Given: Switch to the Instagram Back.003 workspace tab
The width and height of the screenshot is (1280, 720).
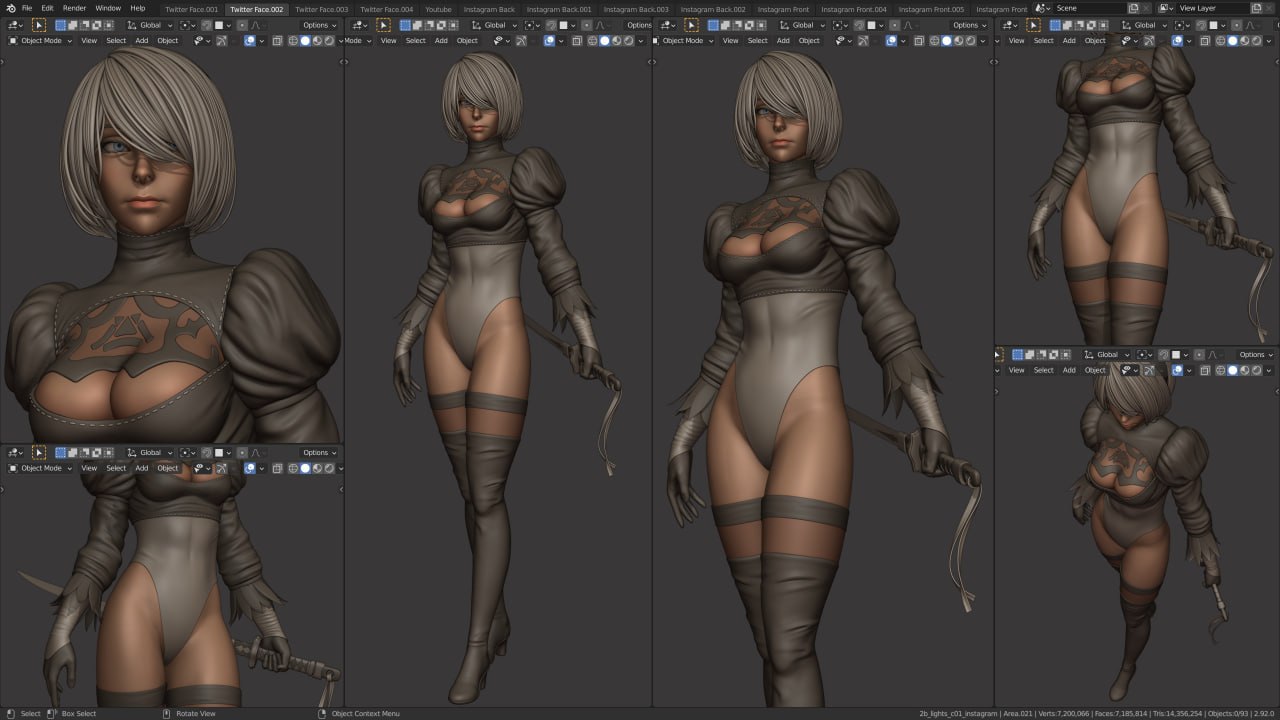Looking at the screenshot, I should 636,9.
